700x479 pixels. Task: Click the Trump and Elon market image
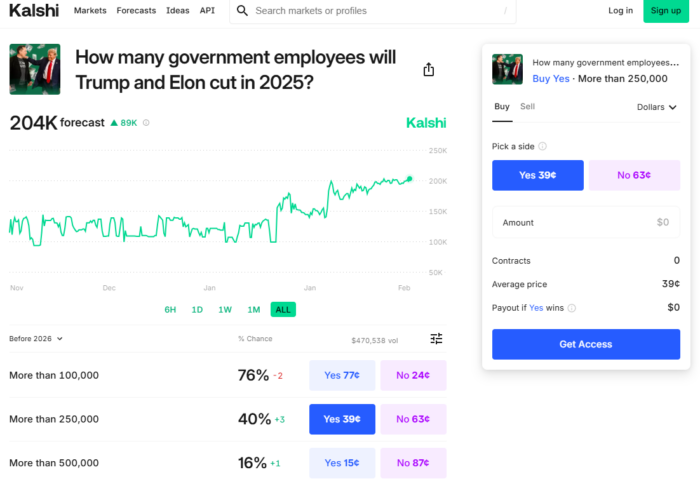pos(35,69)
